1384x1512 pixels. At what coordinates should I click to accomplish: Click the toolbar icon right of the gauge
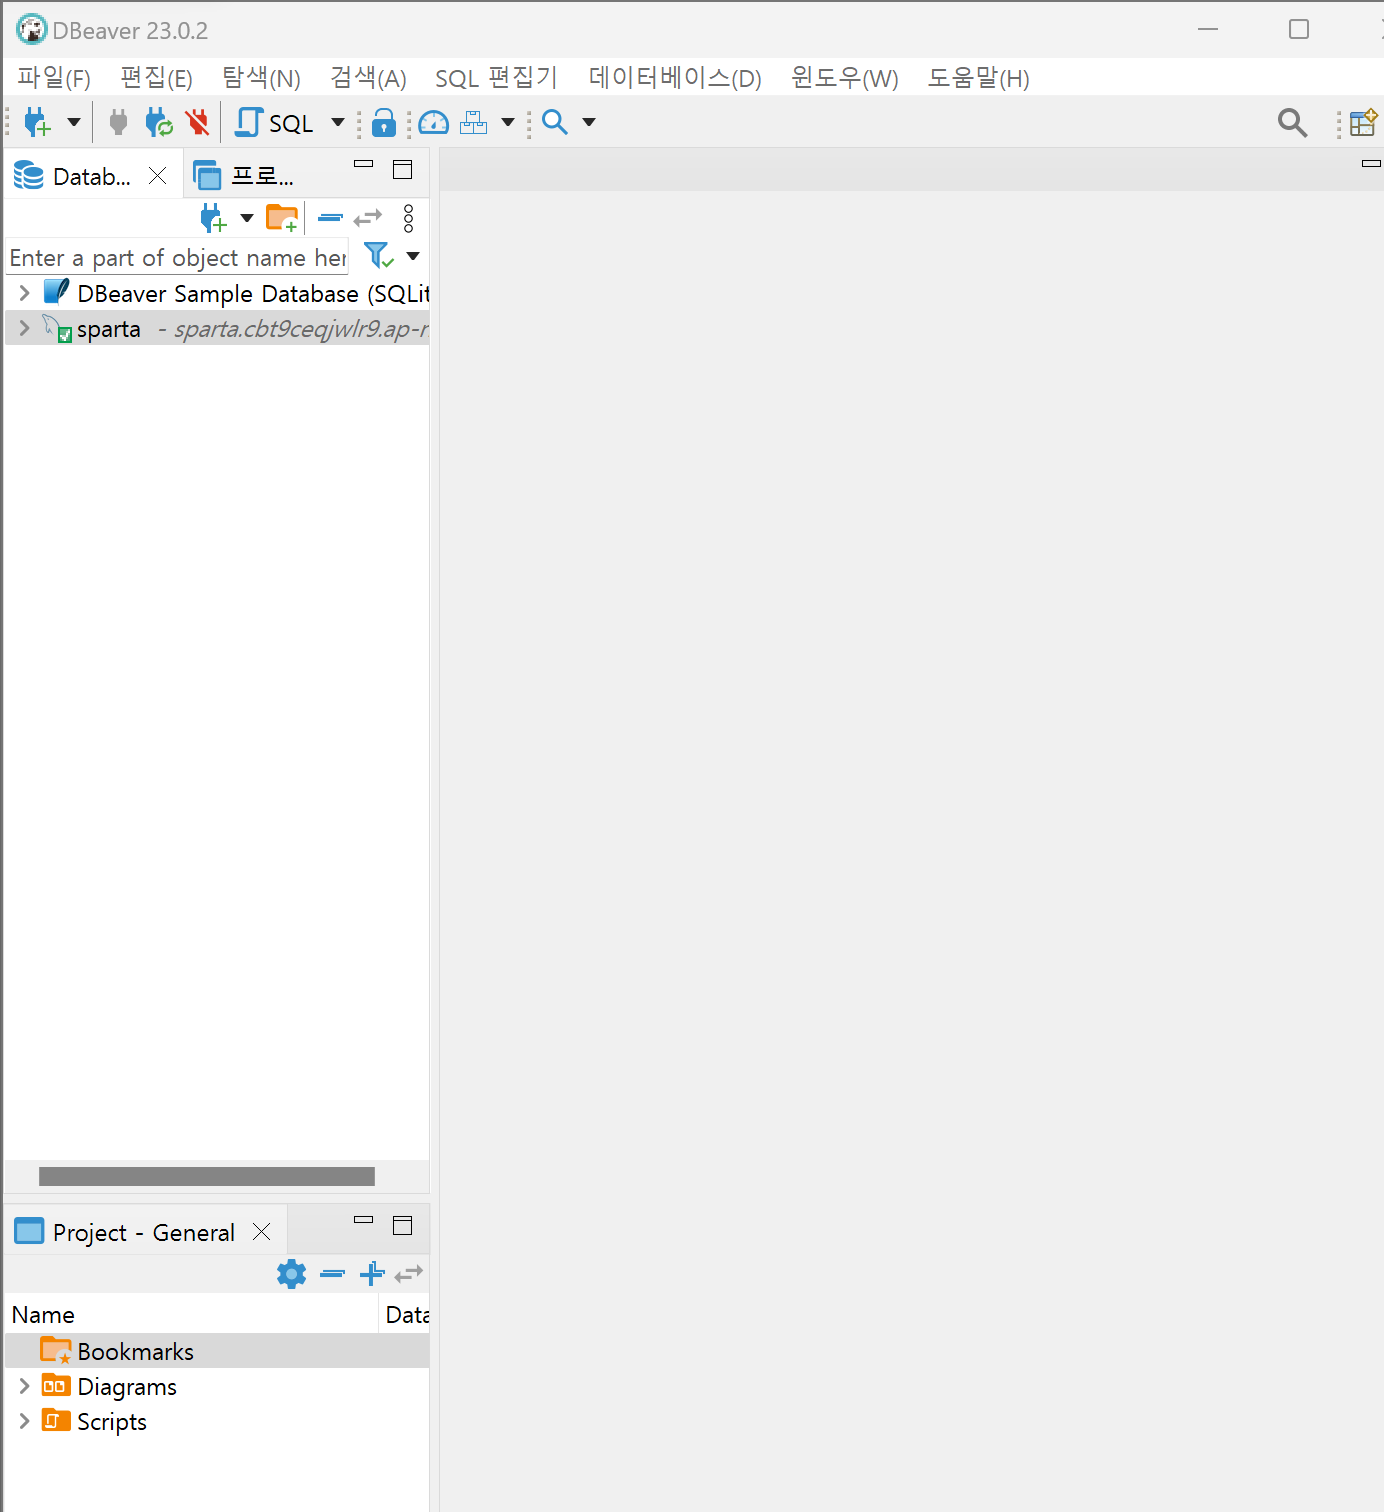tap(474, 122)
